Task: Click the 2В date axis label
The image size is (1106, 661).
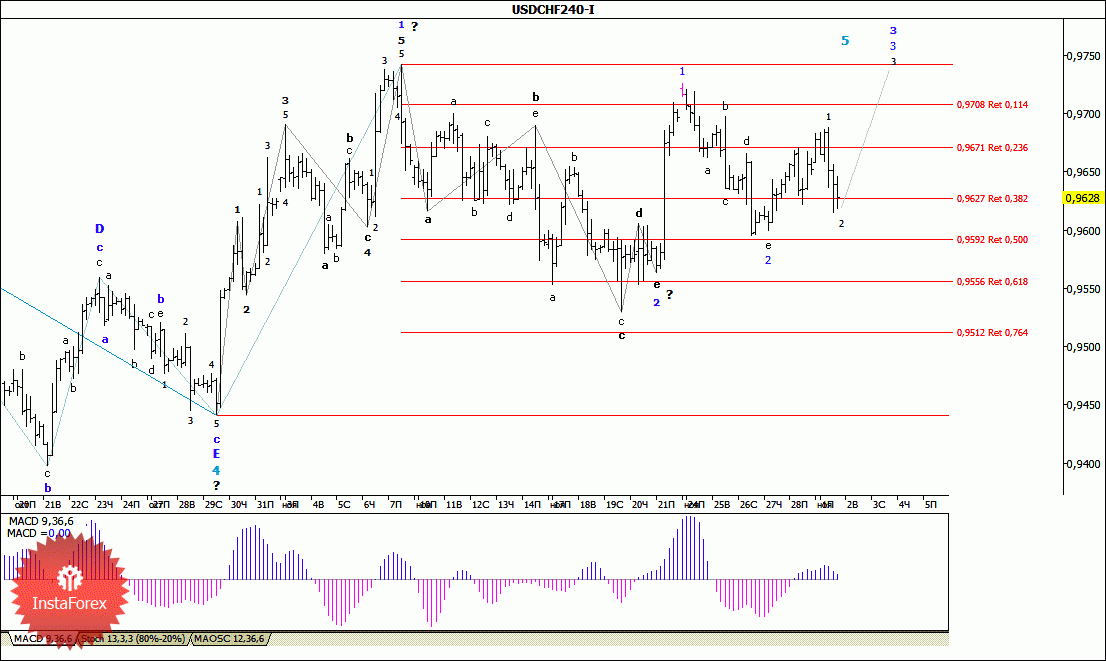Action: [x=852, y=504]
